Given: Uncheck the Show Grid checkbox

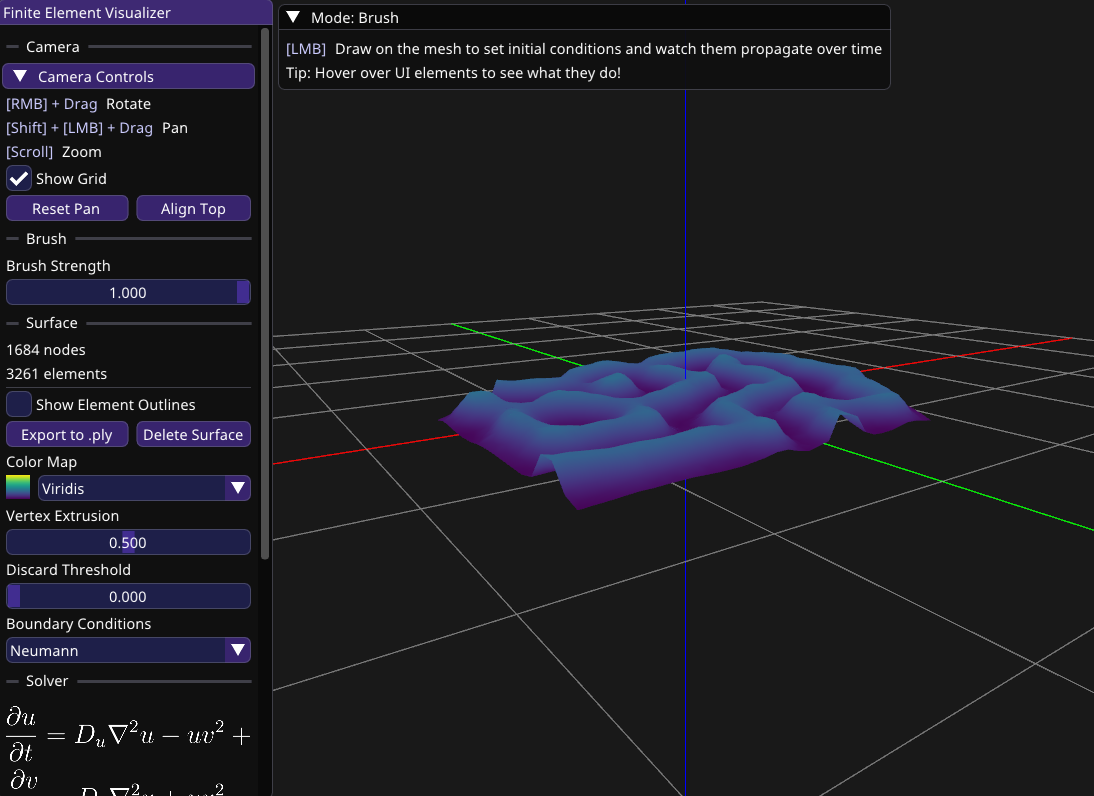Looking at the screenshot, I should coord(19,179).
